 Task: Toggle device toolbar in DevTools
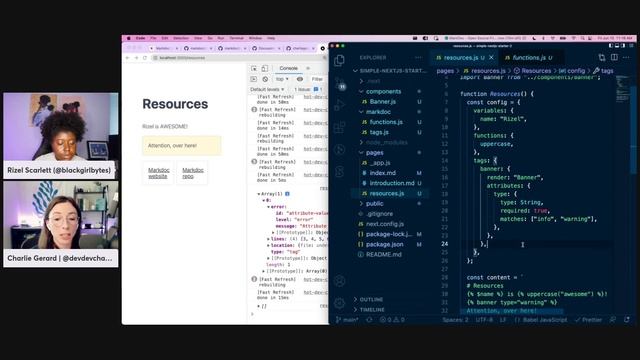(x=264, y=68)
